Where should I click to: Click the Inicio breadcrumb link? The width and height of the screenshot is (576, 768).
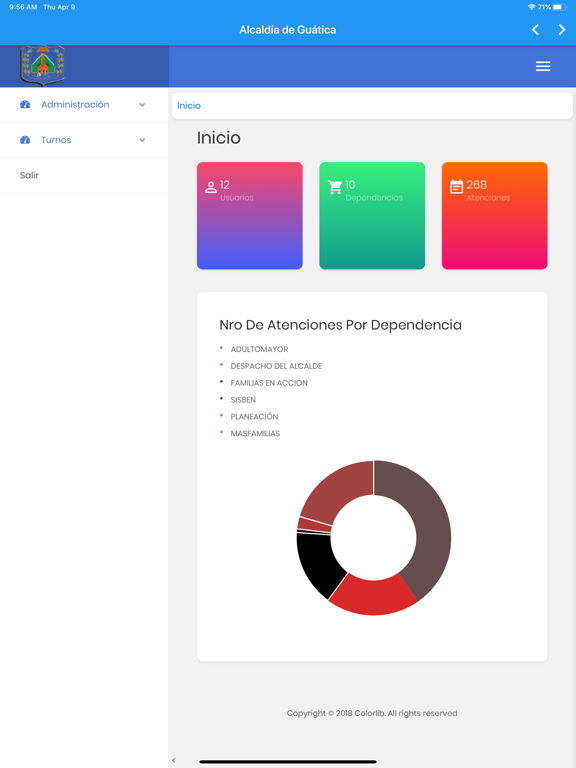tap(189, 105)
